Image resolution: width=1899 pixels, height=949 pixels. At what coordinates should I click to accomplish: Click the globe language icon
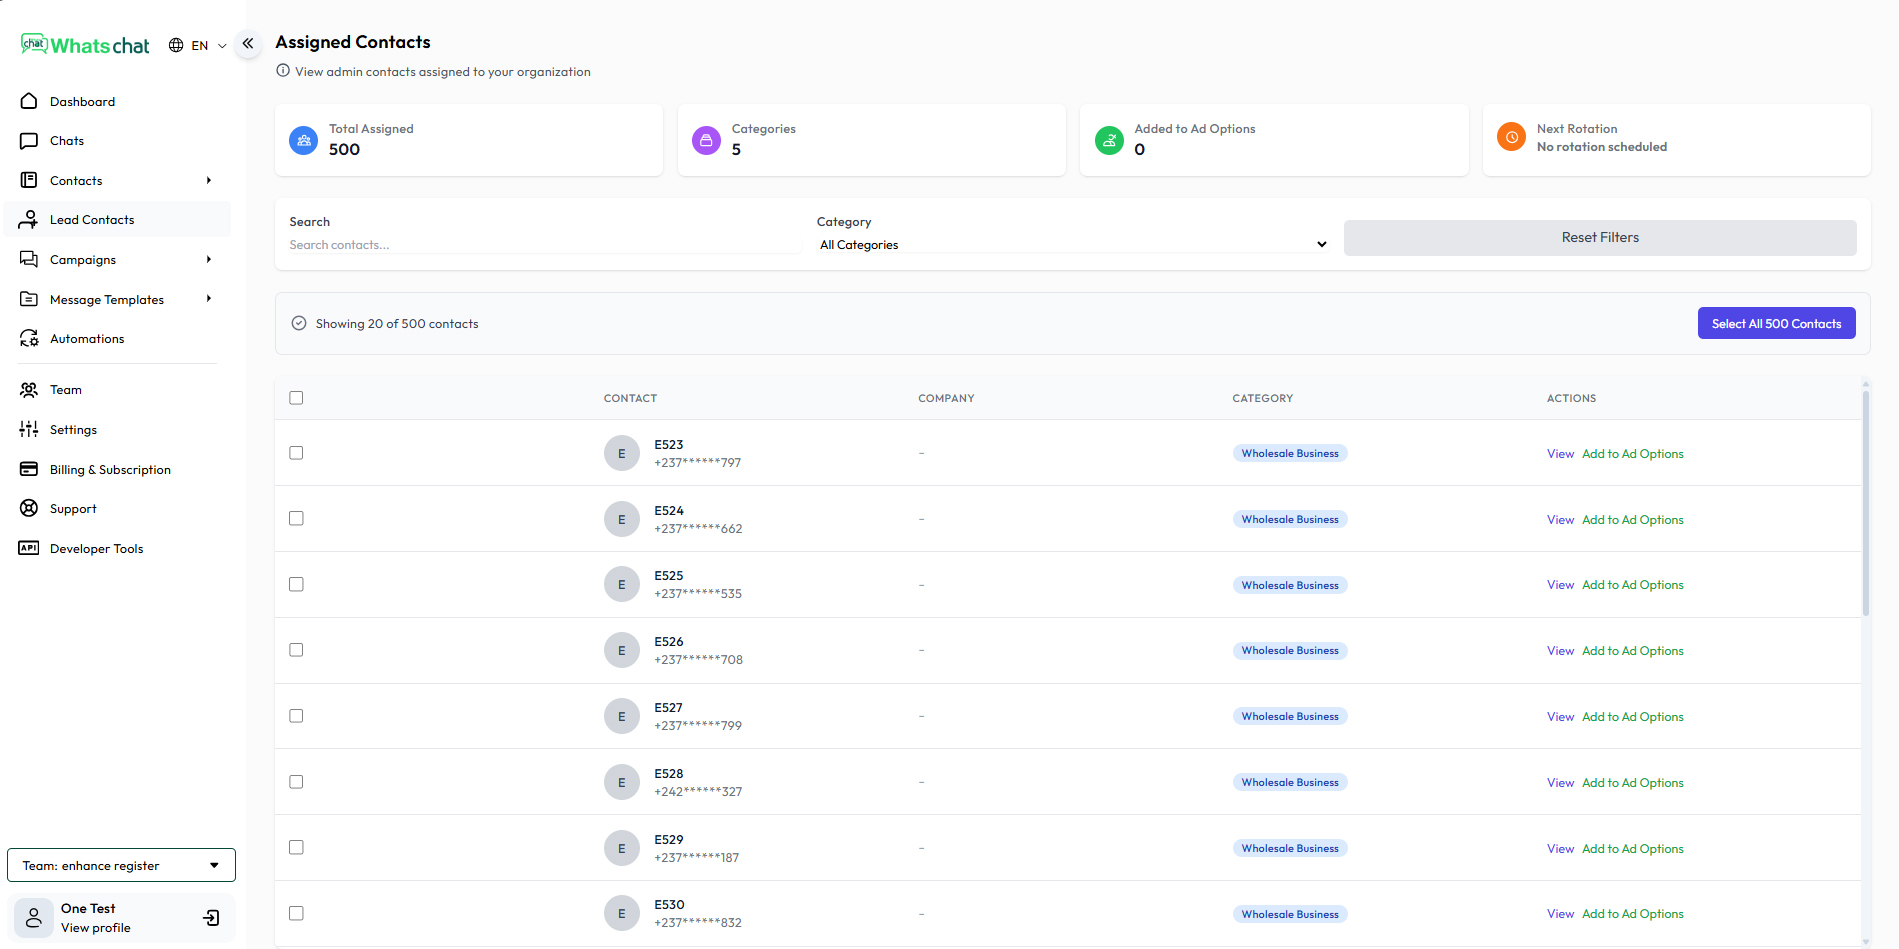pyautogui.click(x=176, y=45)
